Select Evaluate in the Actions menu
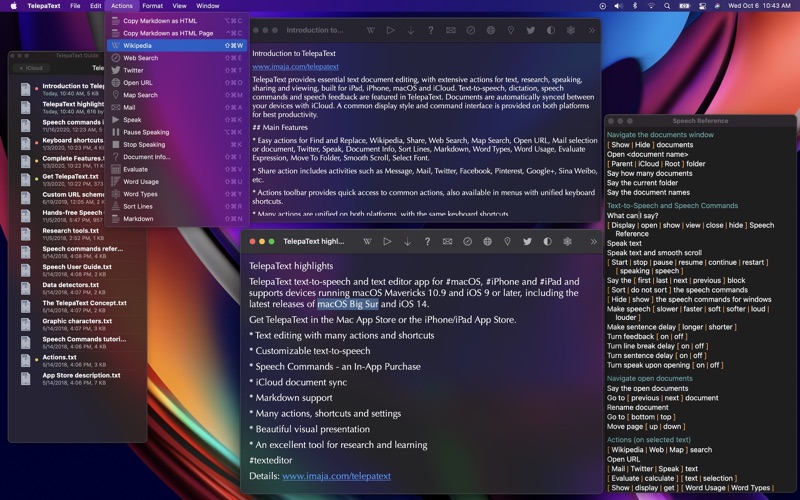Image resolution: width=800 pixels, height=500 pixels. tap(177, 169)
